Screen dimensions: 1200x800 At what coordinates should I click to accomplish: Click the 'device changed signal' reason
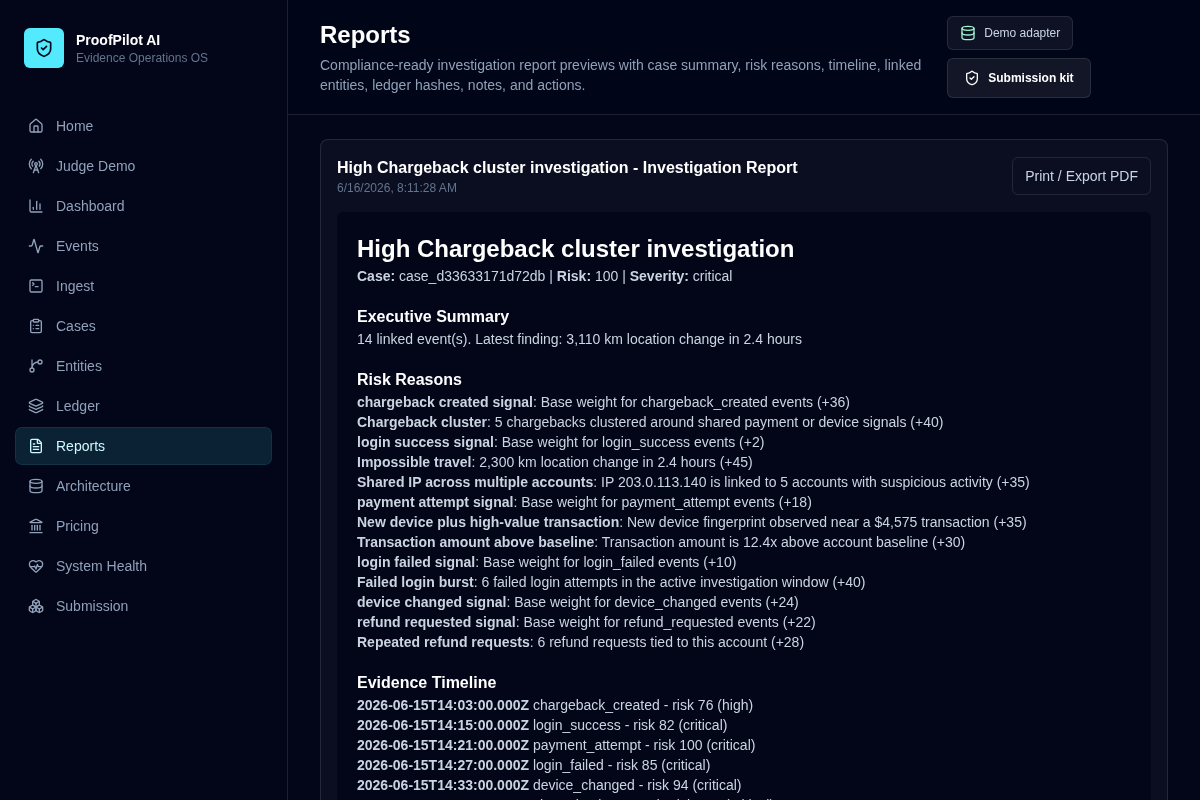(578, 602)
